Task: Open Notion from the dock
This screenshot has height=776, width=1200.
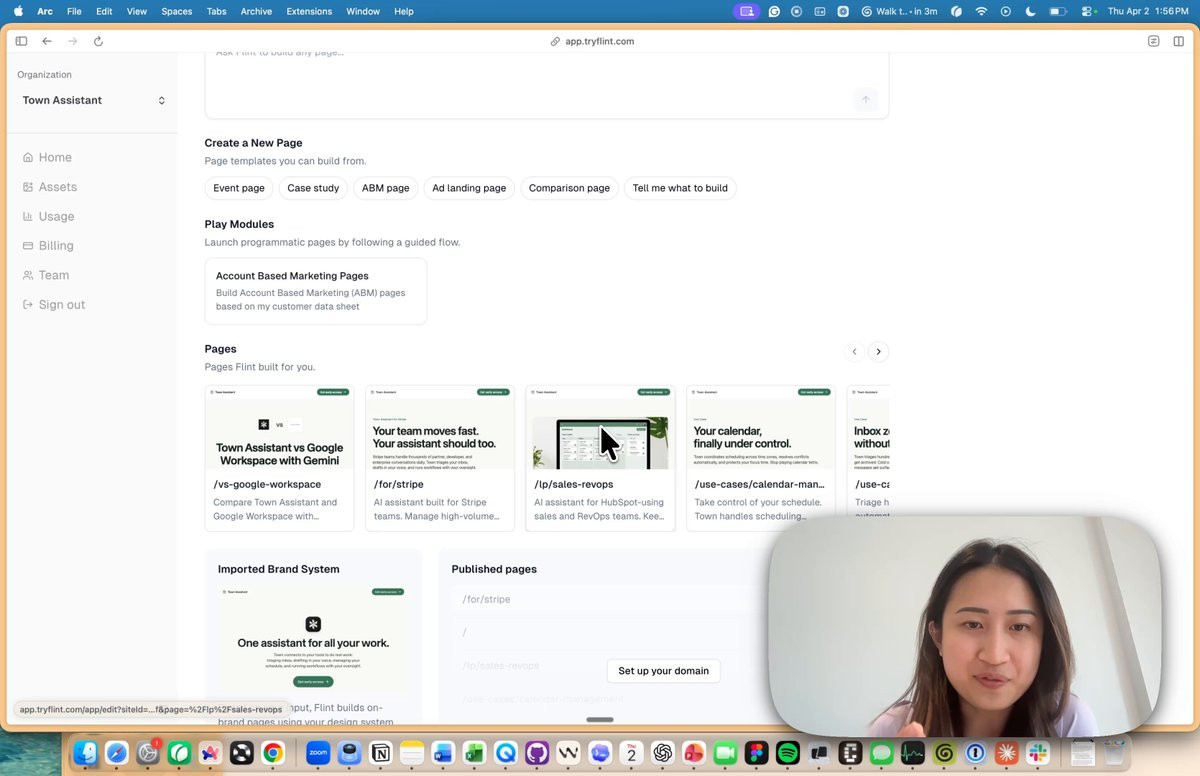Action: click(x=381, y=753)
